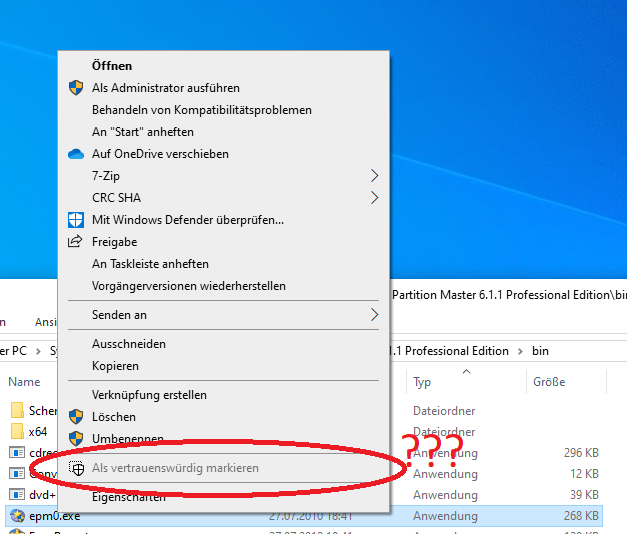The image size is (627, 534).
Task: Click the 39 KB size cell
Action: click(584, 495)
